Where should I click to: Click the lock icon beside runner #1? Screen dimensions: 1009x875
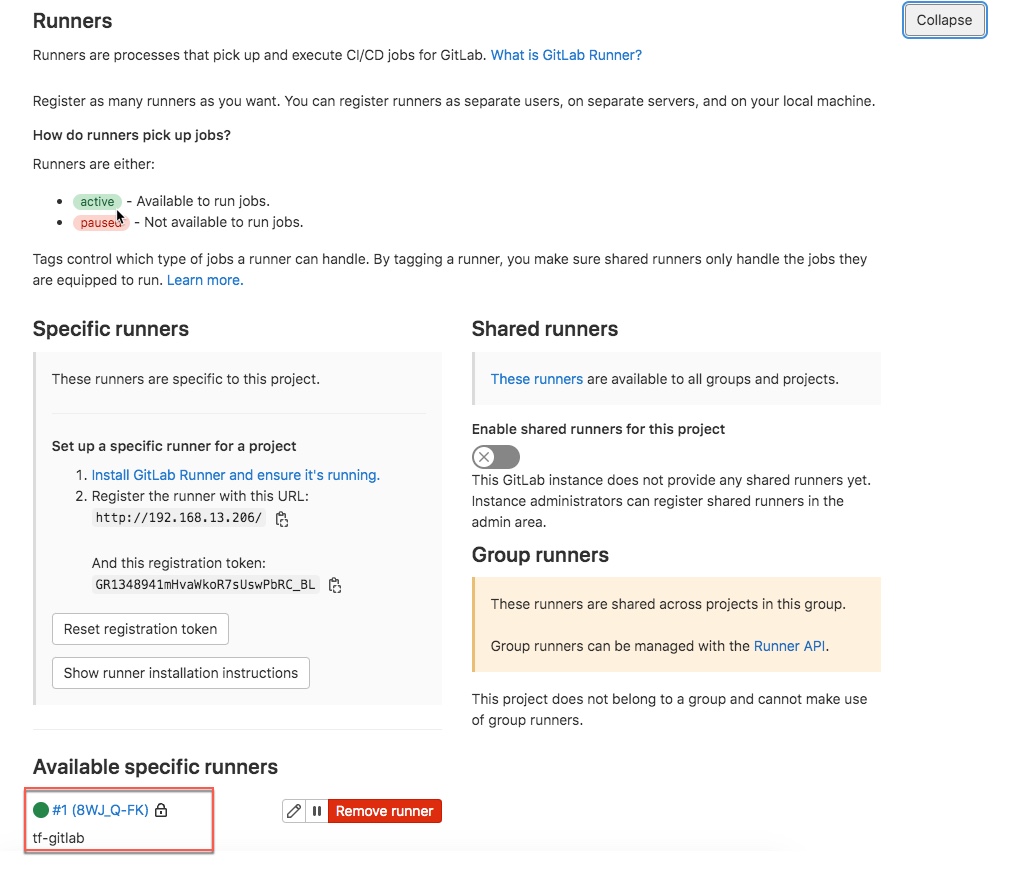tap(162, 810)
